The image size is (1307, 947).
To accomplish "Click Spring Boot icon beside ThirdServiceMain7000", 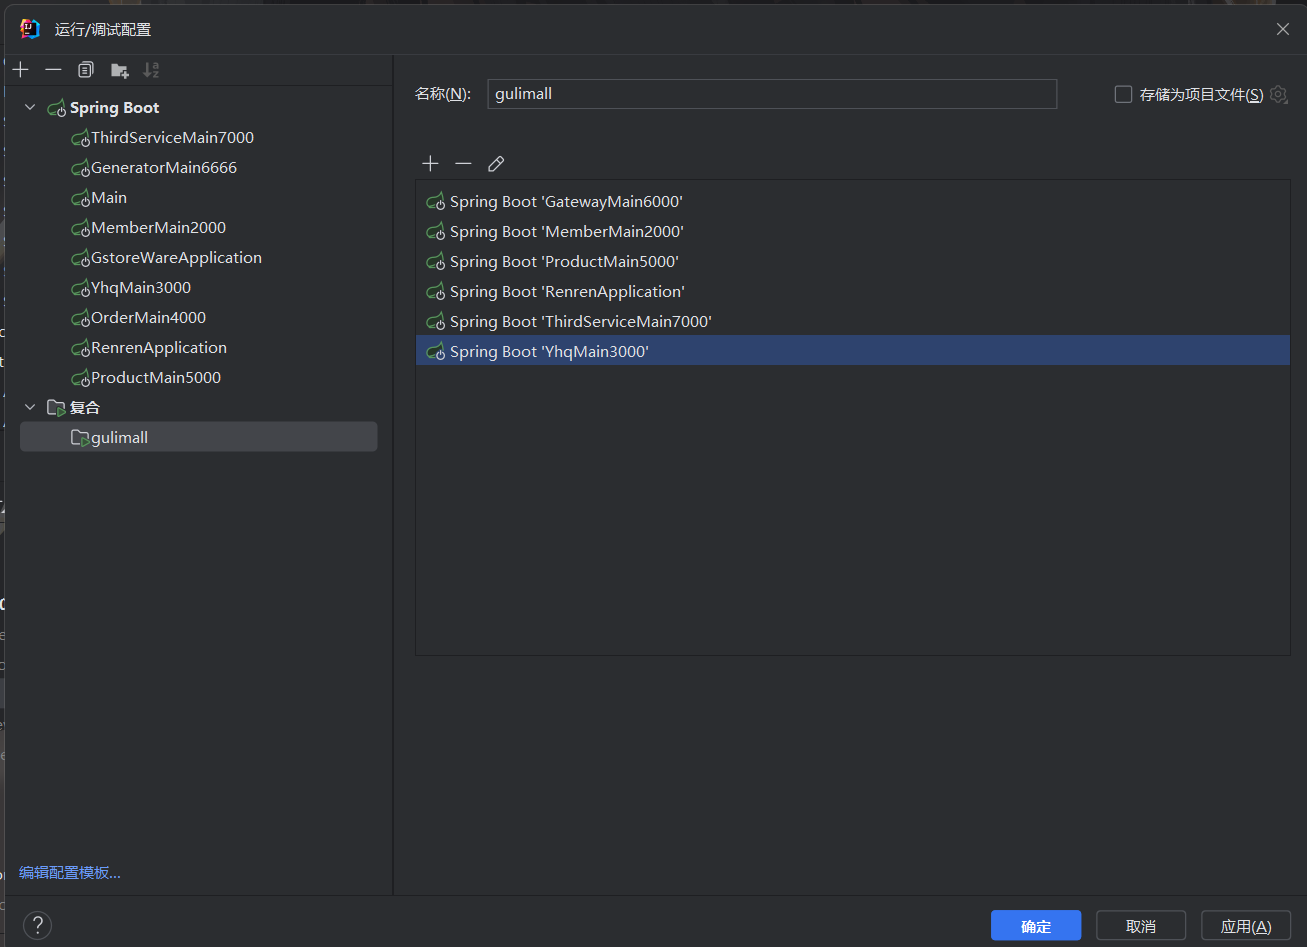I will (80, 138).
